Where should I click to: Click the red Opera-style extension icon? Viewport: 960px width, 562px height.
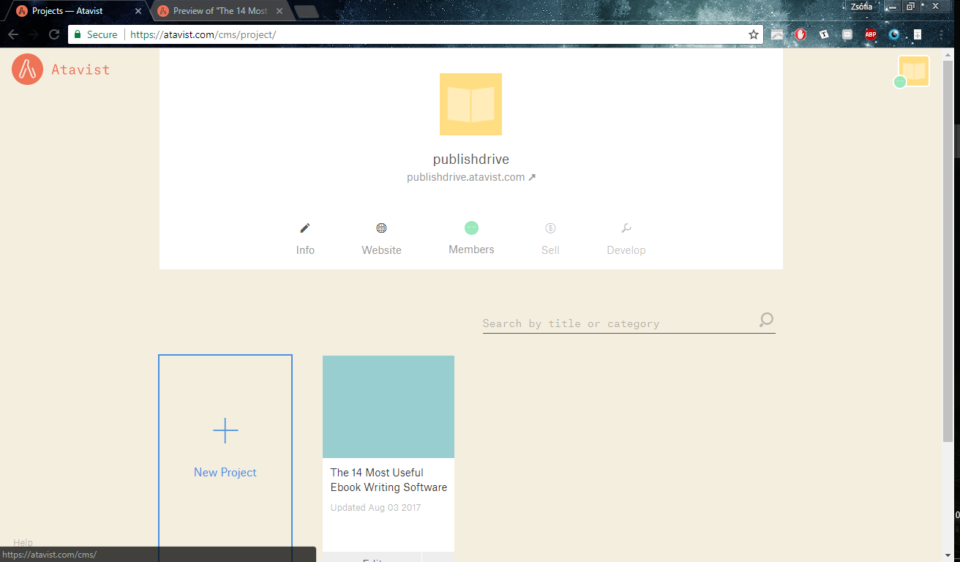[x=800, y=34]
